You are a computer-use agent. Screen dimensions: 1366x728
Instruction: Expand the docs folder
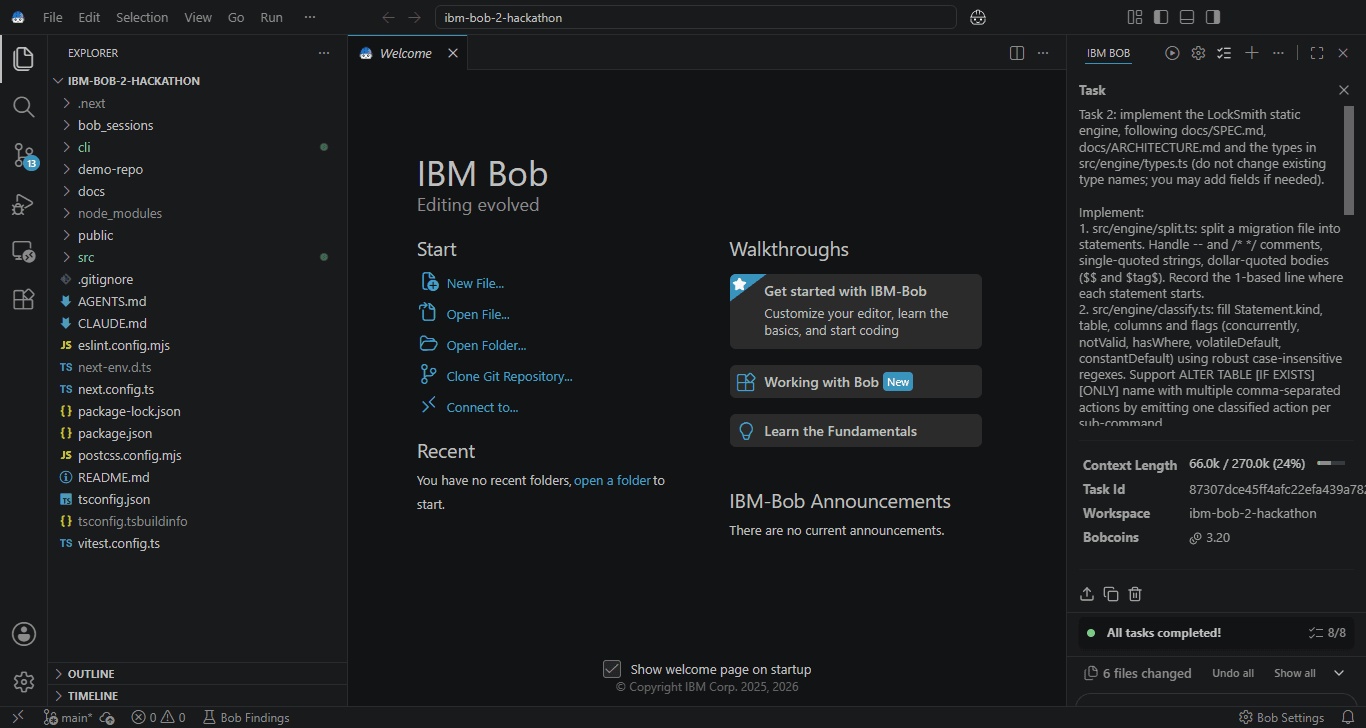pos(199,191)
